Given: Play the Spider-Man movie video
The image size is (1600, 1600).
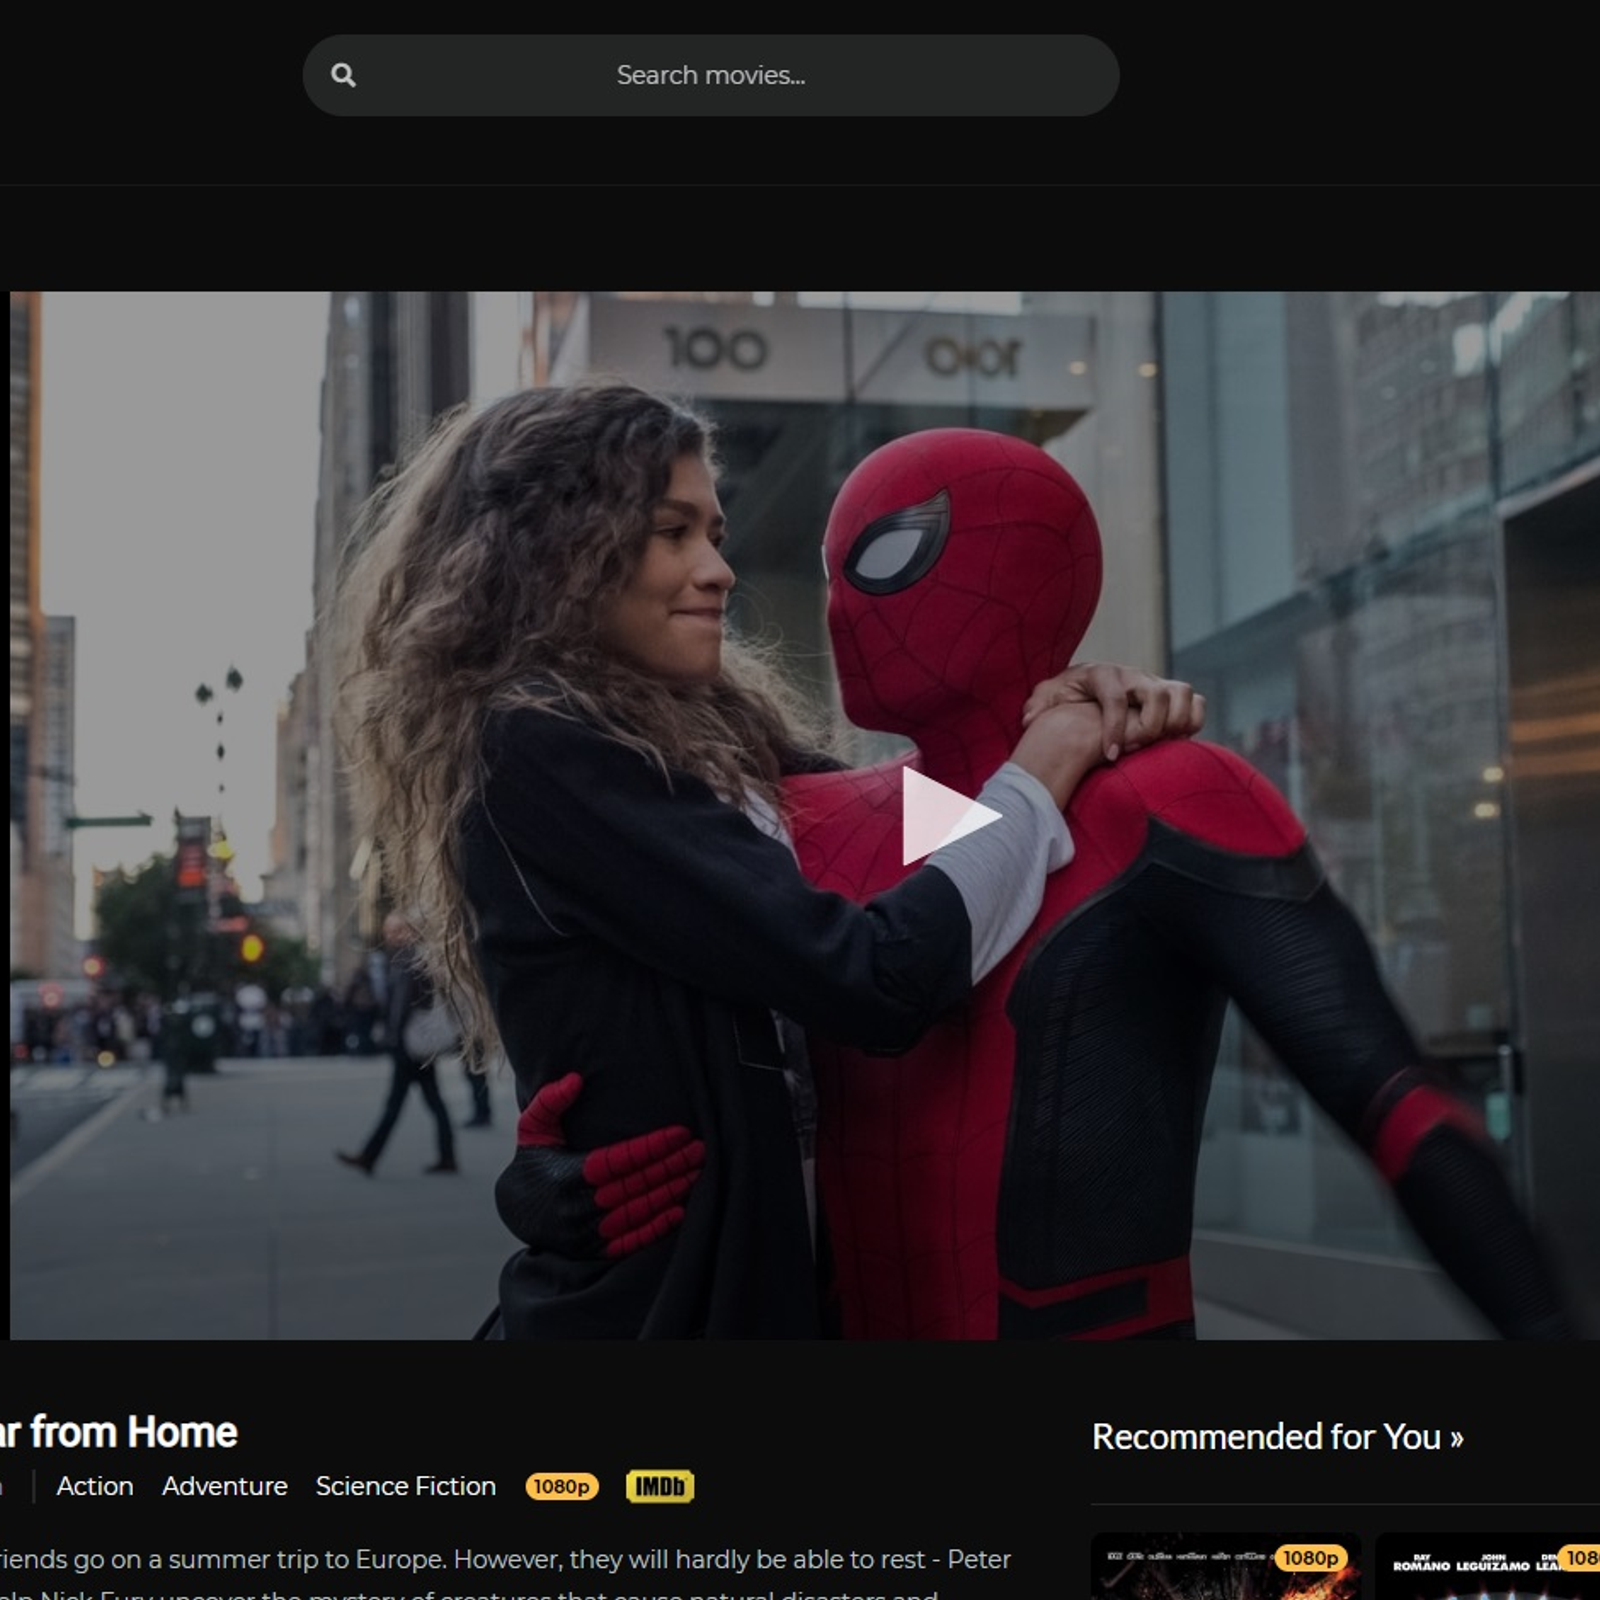Looking at the screenshot, I should pos(951,816).
